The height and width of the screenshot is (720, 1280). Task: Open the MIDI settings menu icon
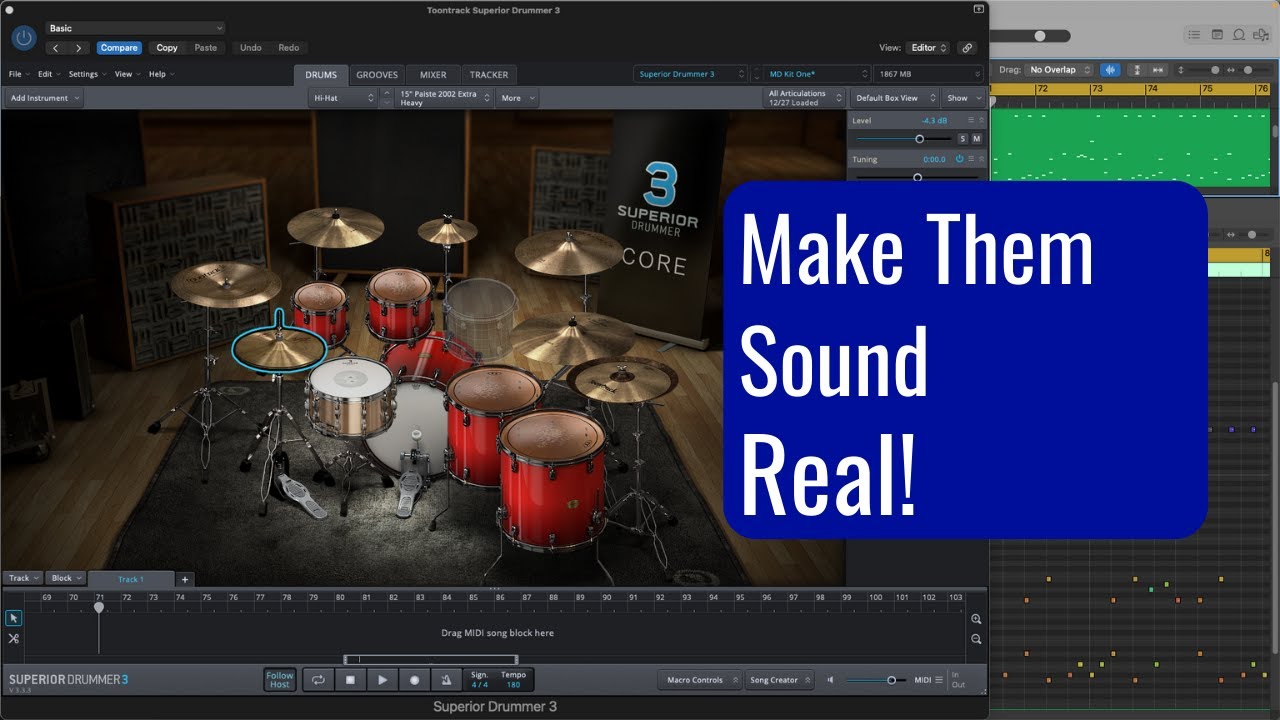click(938, 680)
